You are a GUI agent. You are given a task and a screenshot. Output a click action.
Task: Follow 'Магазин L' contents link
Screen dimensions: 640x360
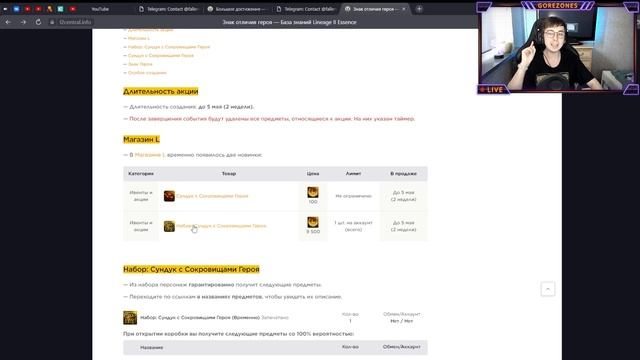tap(138, 38)
